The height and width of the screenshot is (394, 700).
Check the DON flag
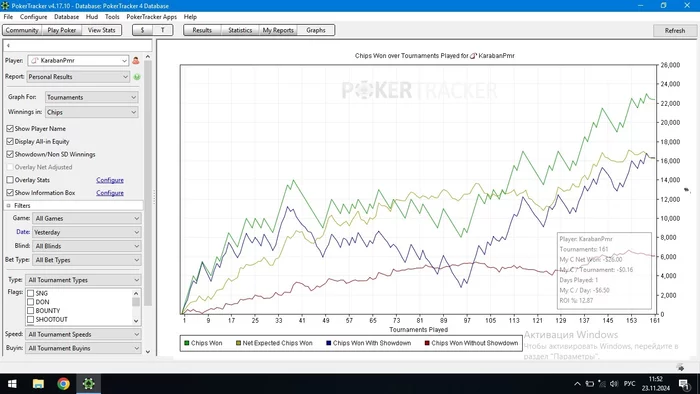(30, 302)
